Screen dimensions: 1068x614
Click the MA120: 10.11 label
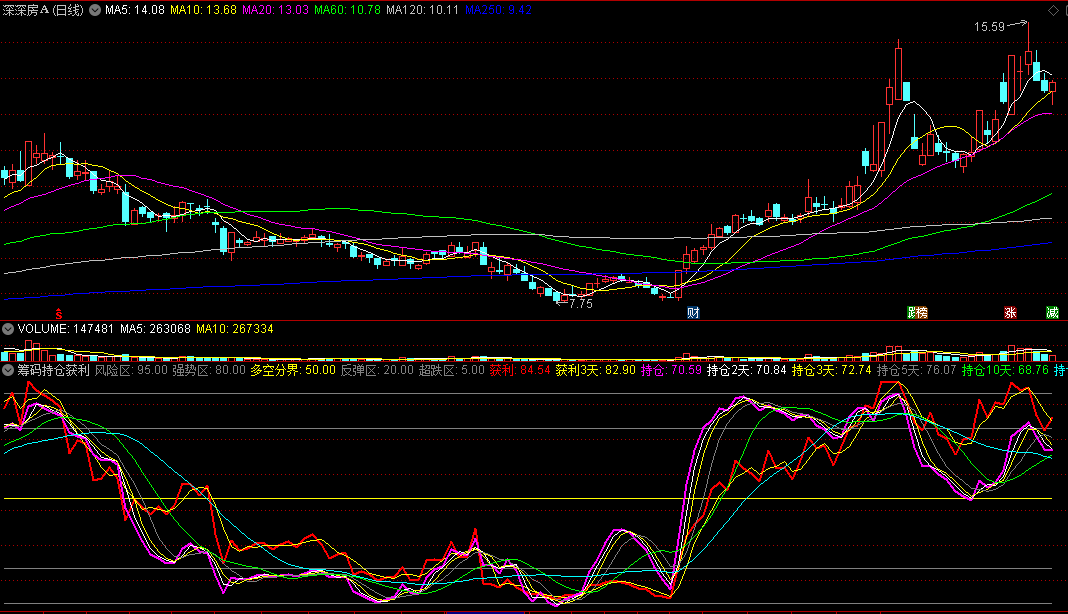tap(422, 10)
